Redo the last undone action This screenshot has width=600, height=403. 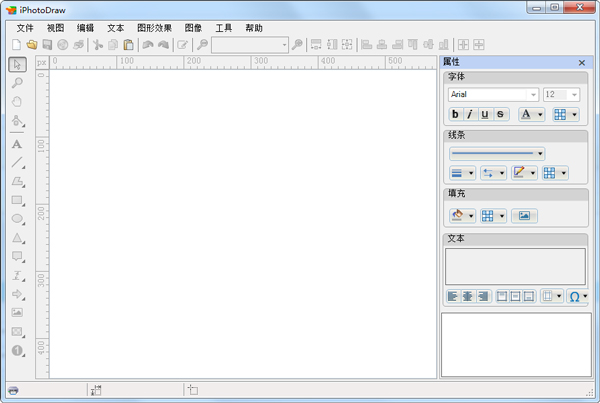(x=163, y=45)
